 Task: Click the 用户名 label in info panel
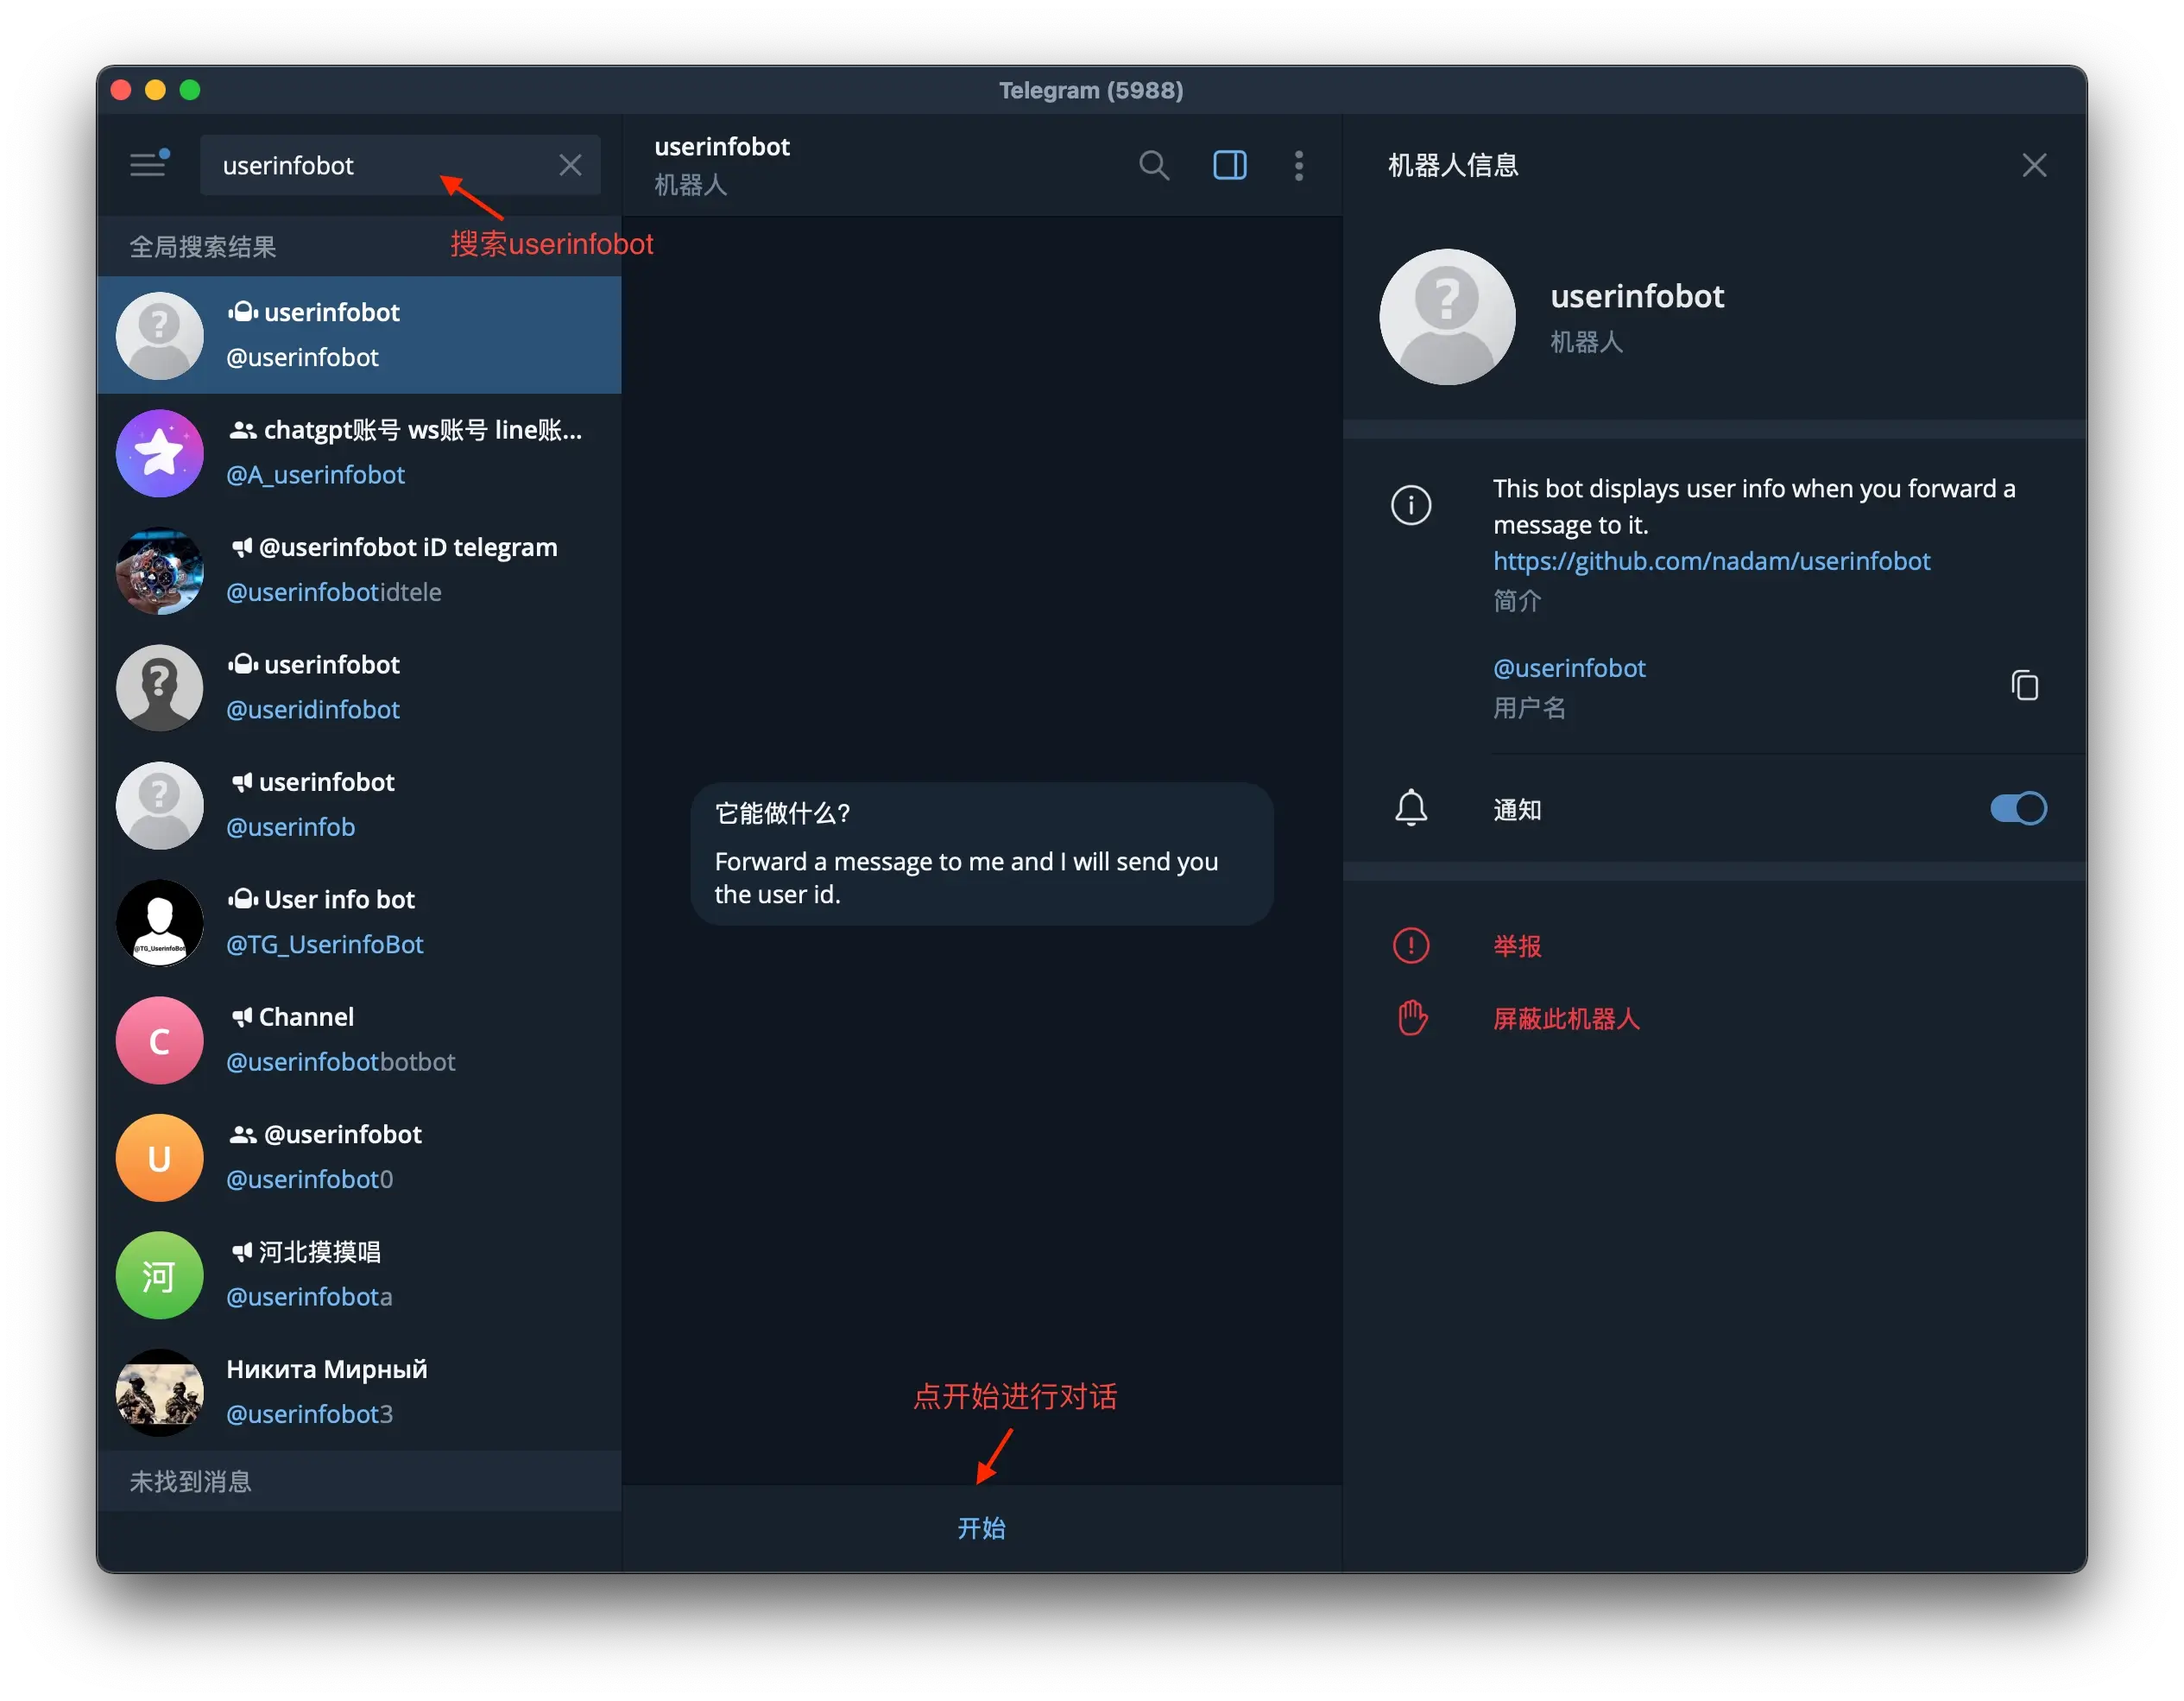click(x=1529, y=708)
